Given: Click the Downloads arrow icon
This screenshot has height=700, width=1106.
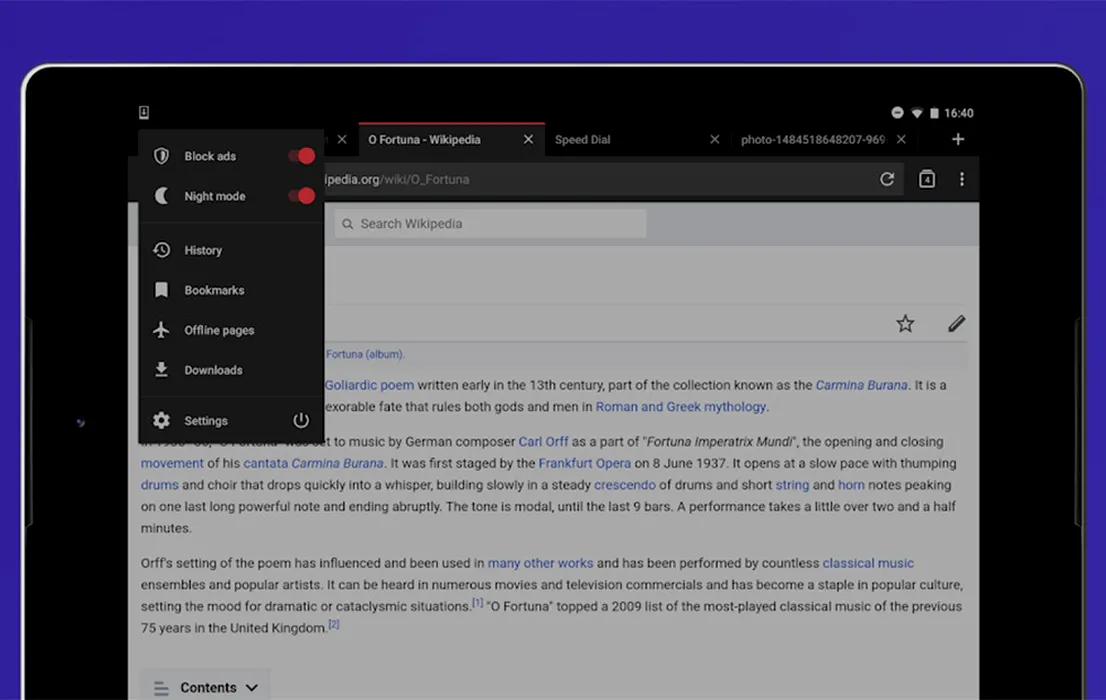Looking at the screenshot, I should (x=162, y=370).
